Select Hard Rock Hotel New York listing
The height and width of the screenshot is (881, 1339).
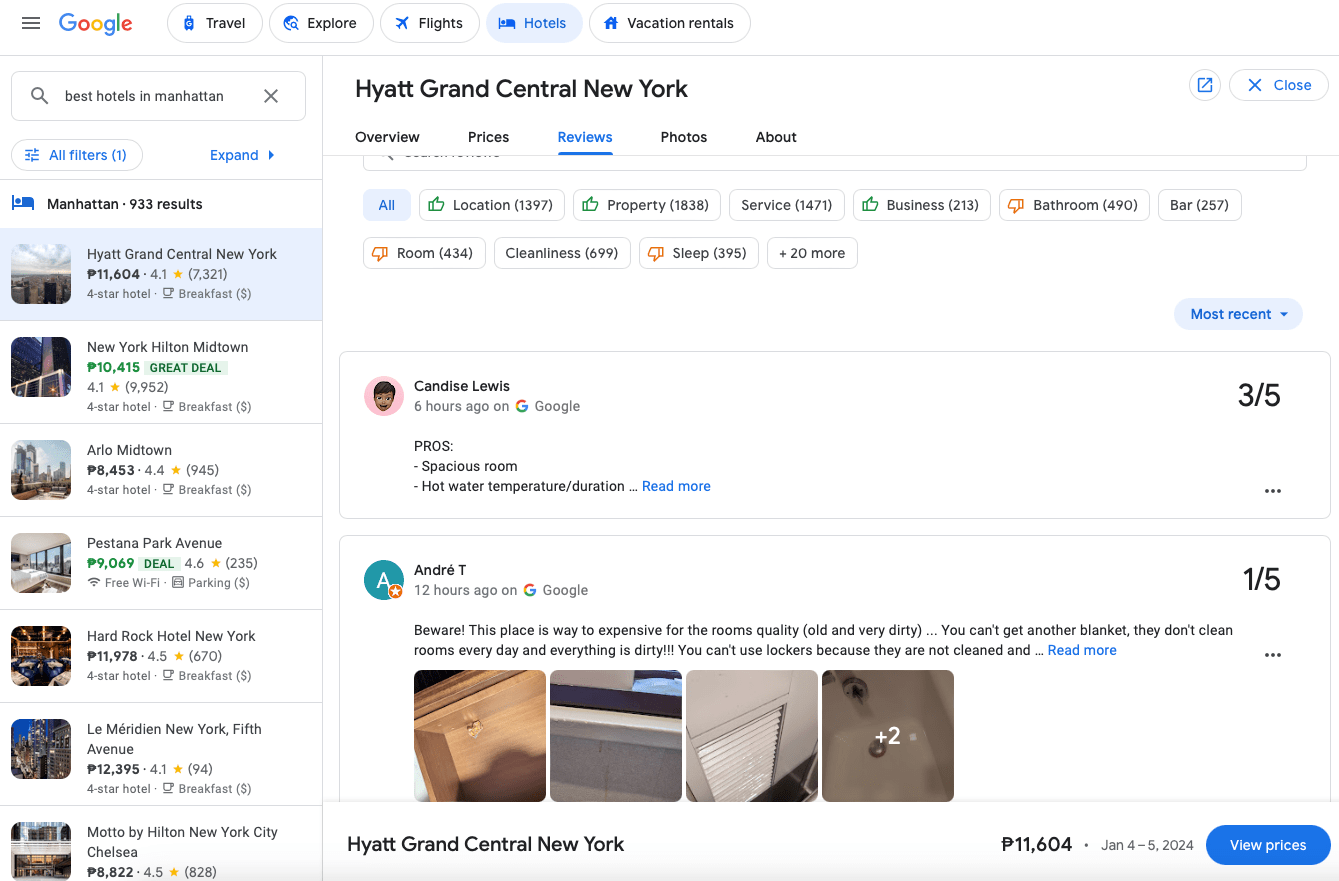tap(161, 656)
